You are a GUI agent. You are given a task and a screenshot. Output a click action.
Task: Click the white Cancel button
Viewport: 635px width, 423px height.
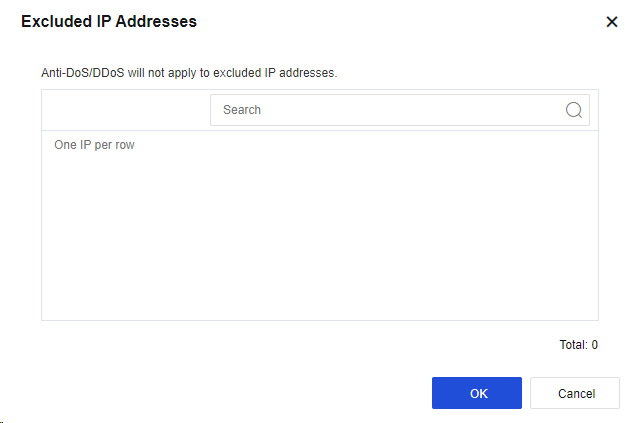[575, 393]
